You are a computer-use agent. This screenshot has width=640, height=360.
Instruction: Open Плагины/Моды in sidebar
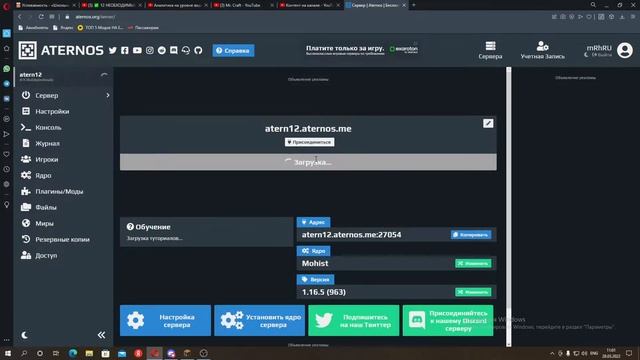(59, 191)
